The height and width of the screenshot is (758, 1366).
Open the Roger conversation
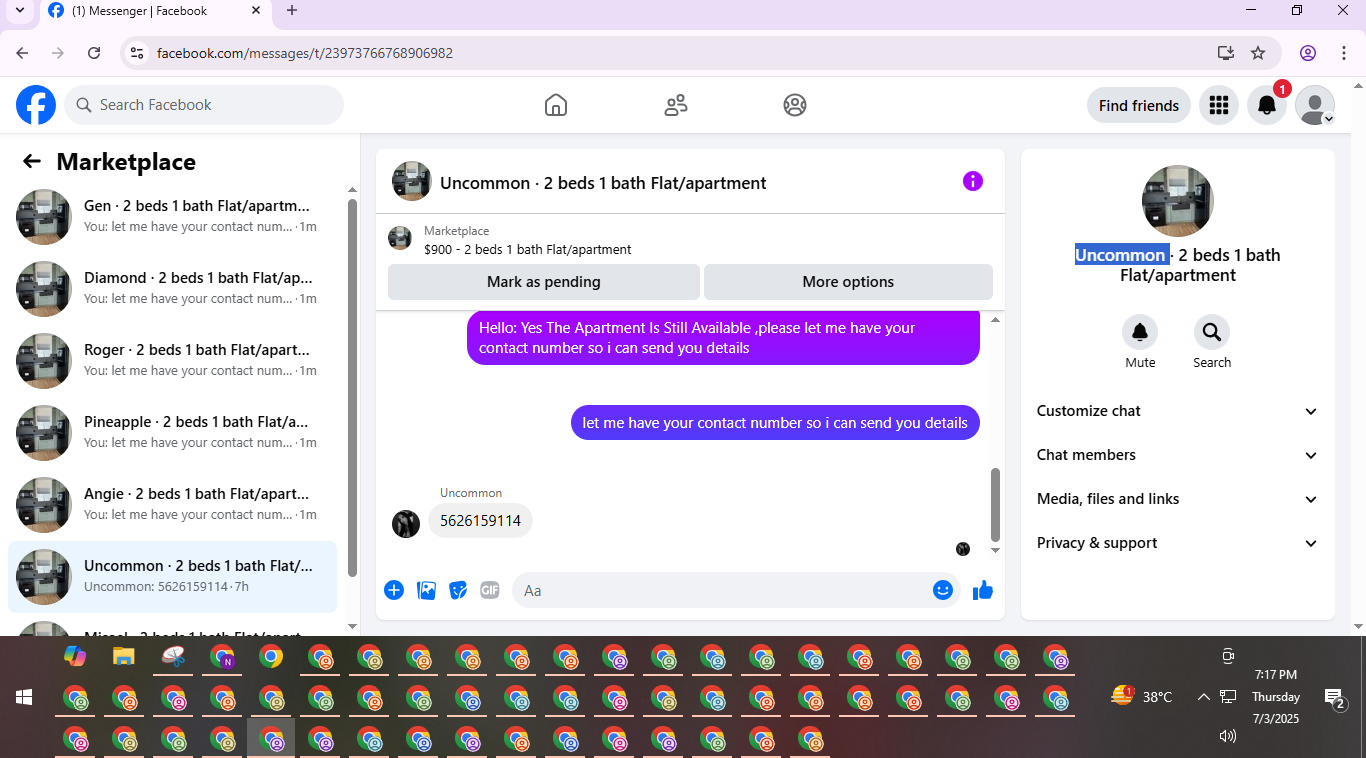point(173,360)
